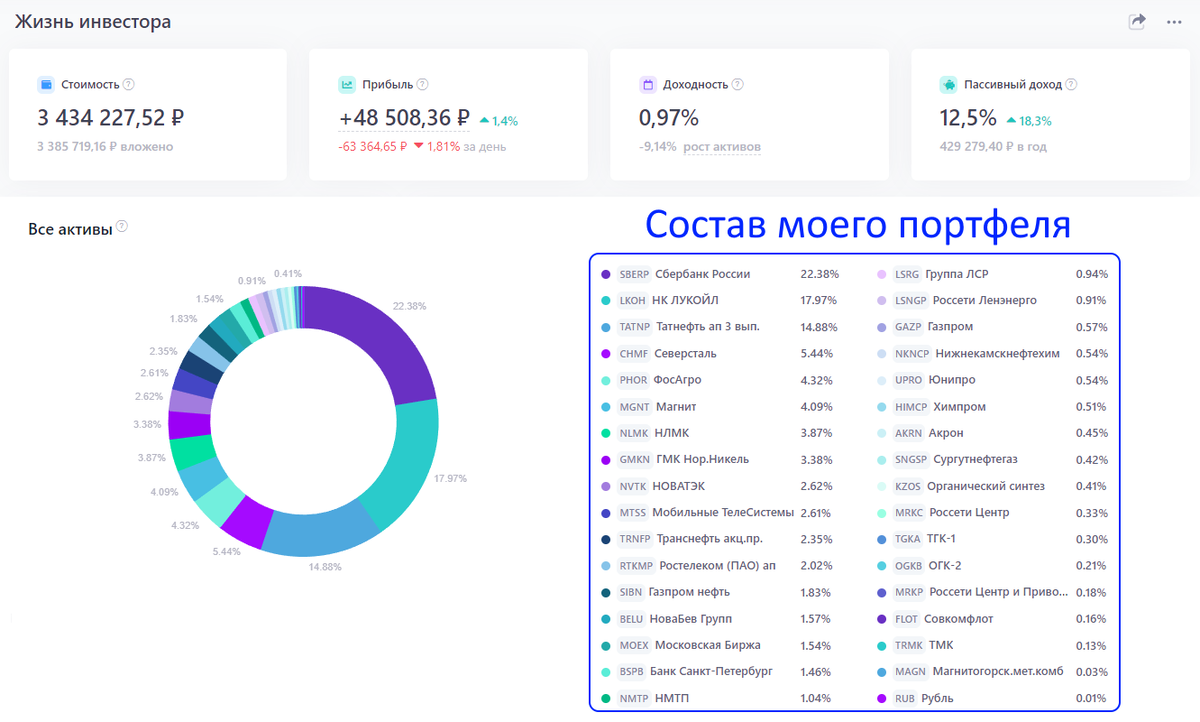Click the TATNP ticker badge
The width and height of the screenshot is (1200, 722).
[635, 327]
